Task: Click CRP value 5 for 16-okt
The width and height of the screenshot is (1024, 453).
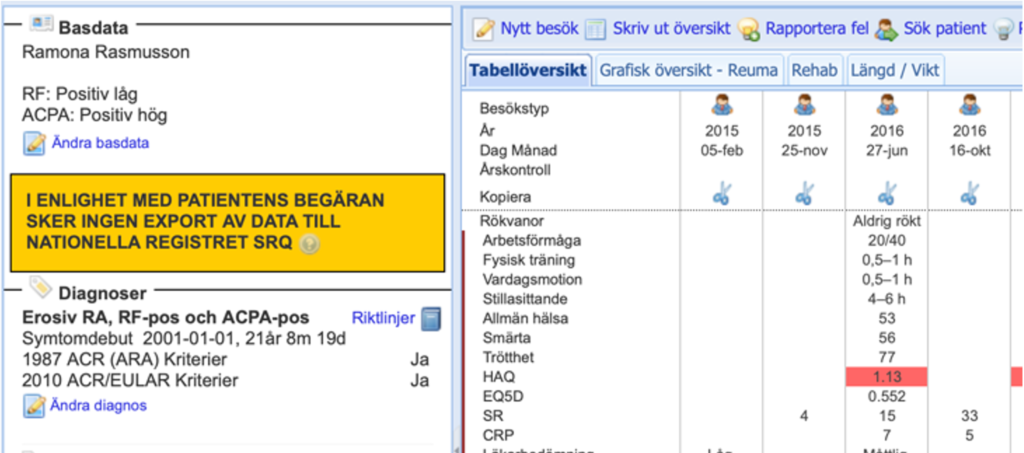Action: tap(969, 435)
